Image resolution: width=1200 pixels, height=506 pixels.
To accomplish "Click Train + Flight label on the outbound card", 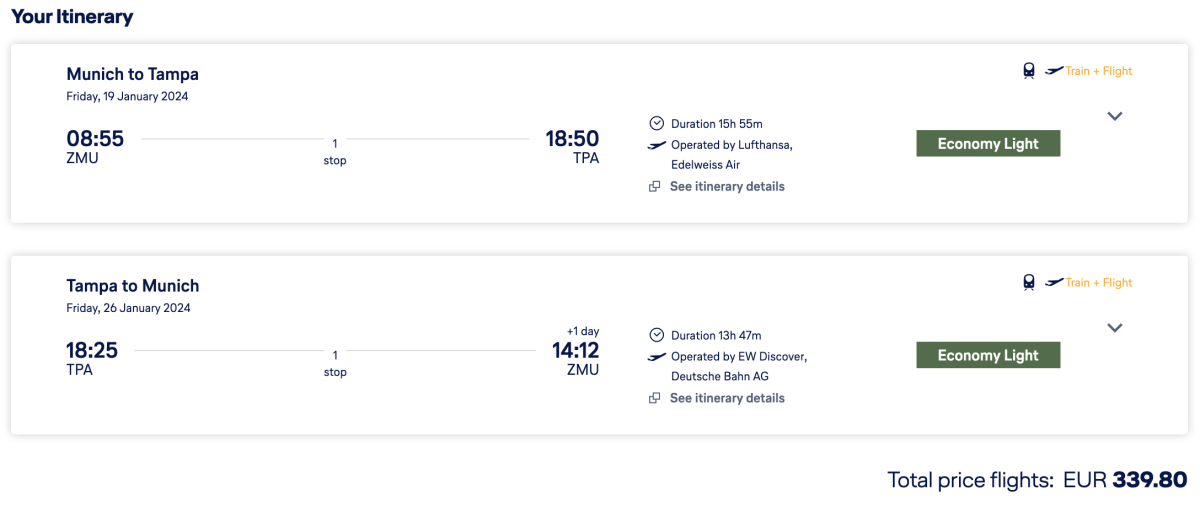I will pos(1098,71).
